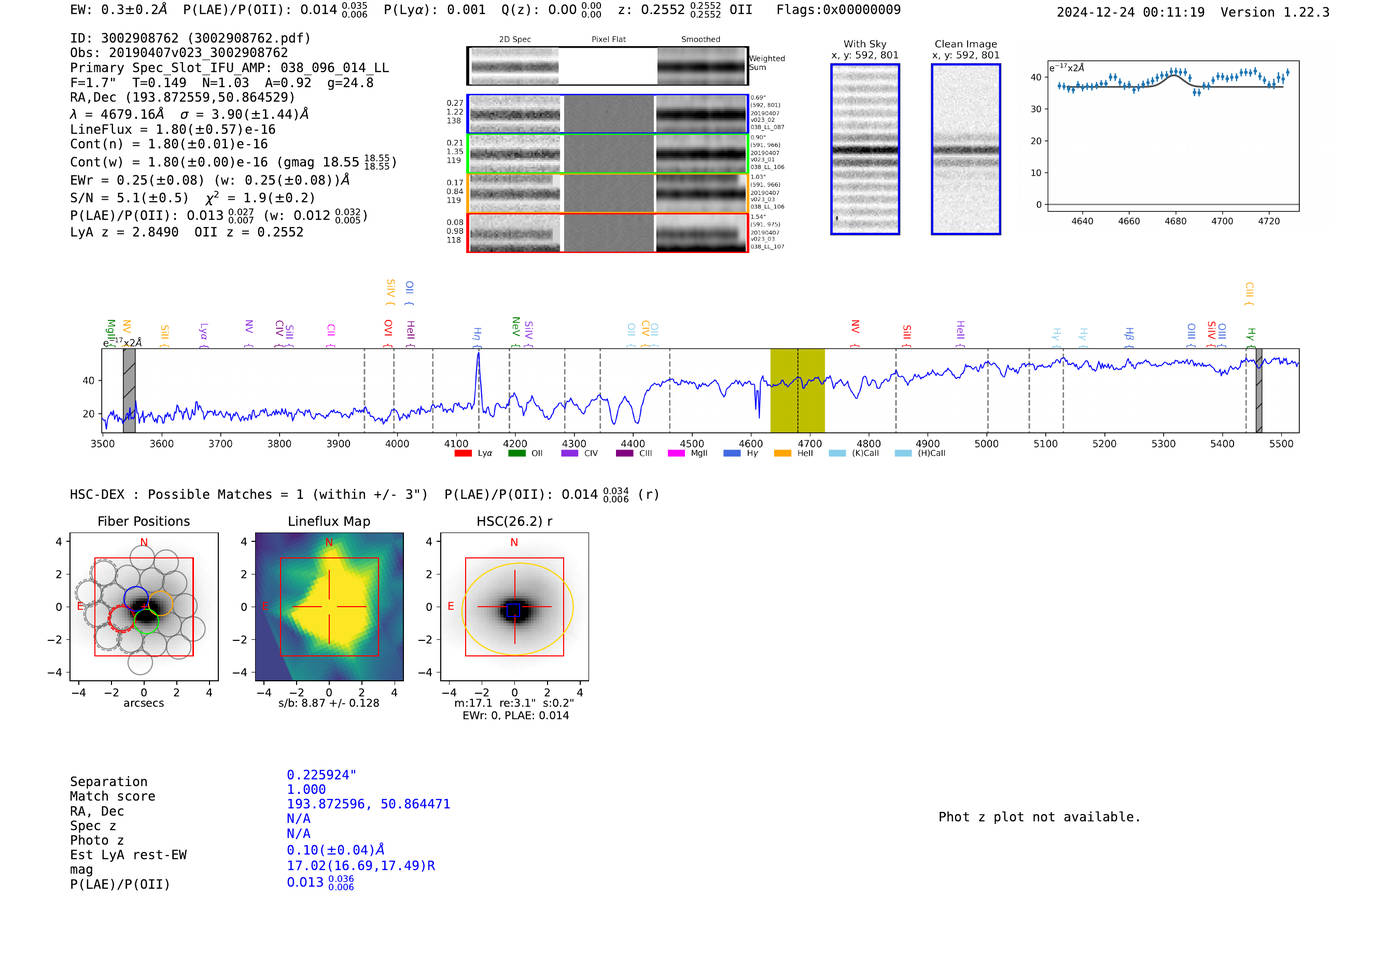Click the red Lyα legend swatch

coord(463,453)
